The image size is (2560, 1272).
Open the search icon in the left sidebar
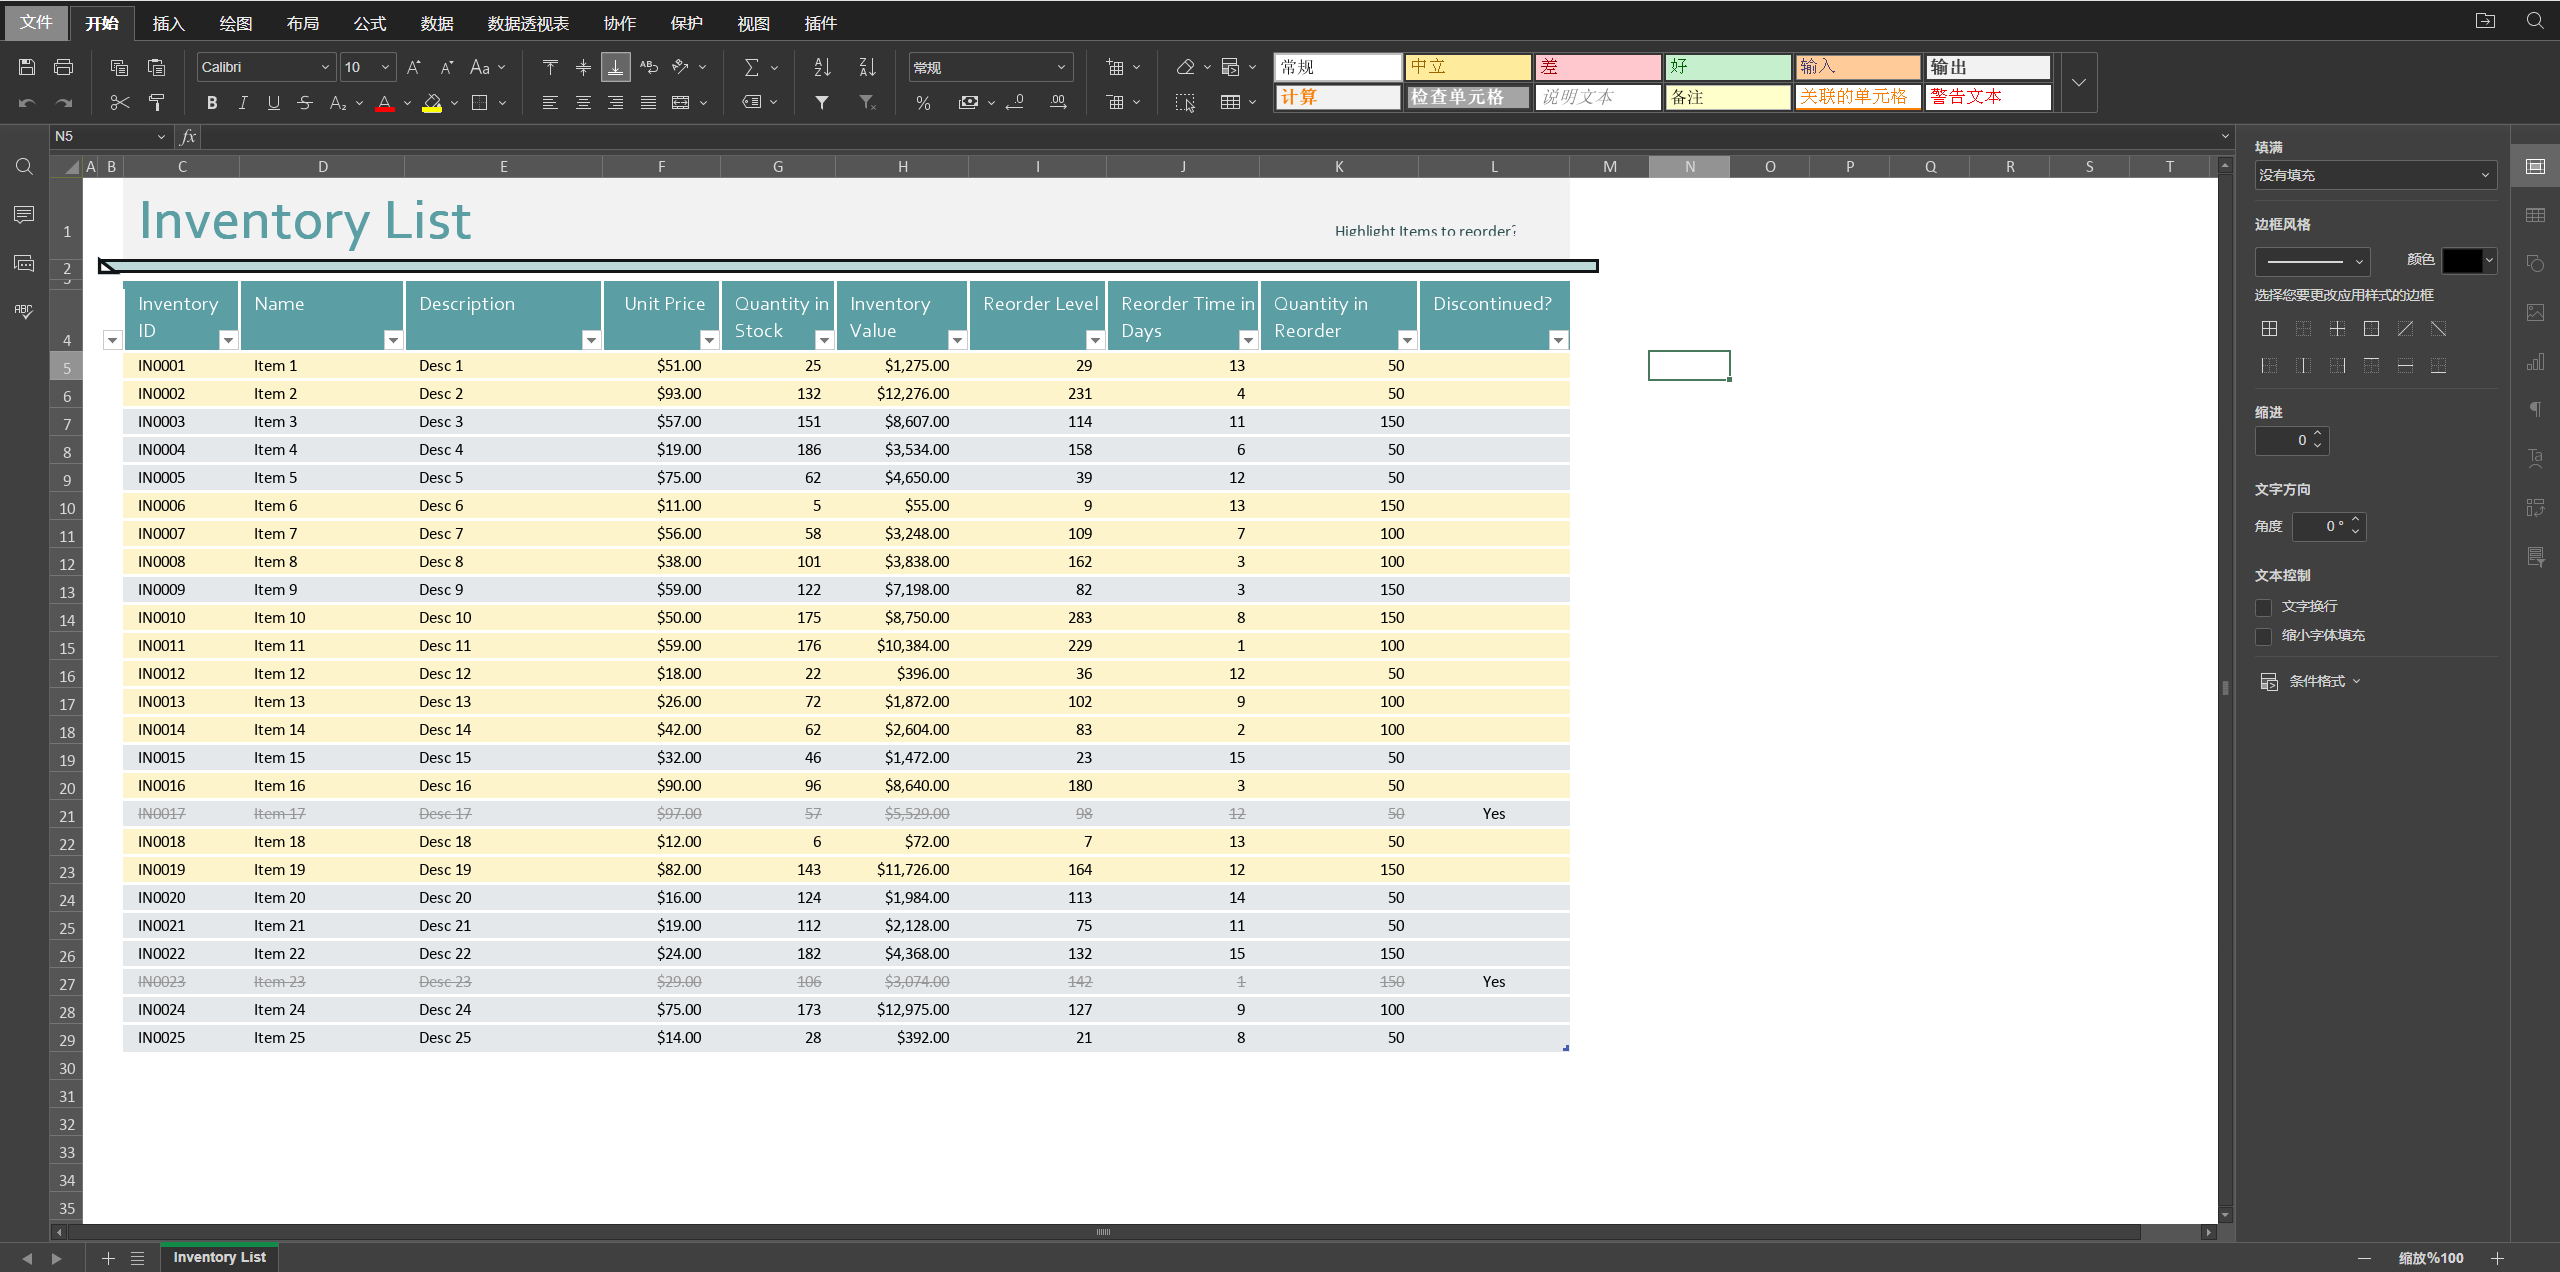(24, 166)
